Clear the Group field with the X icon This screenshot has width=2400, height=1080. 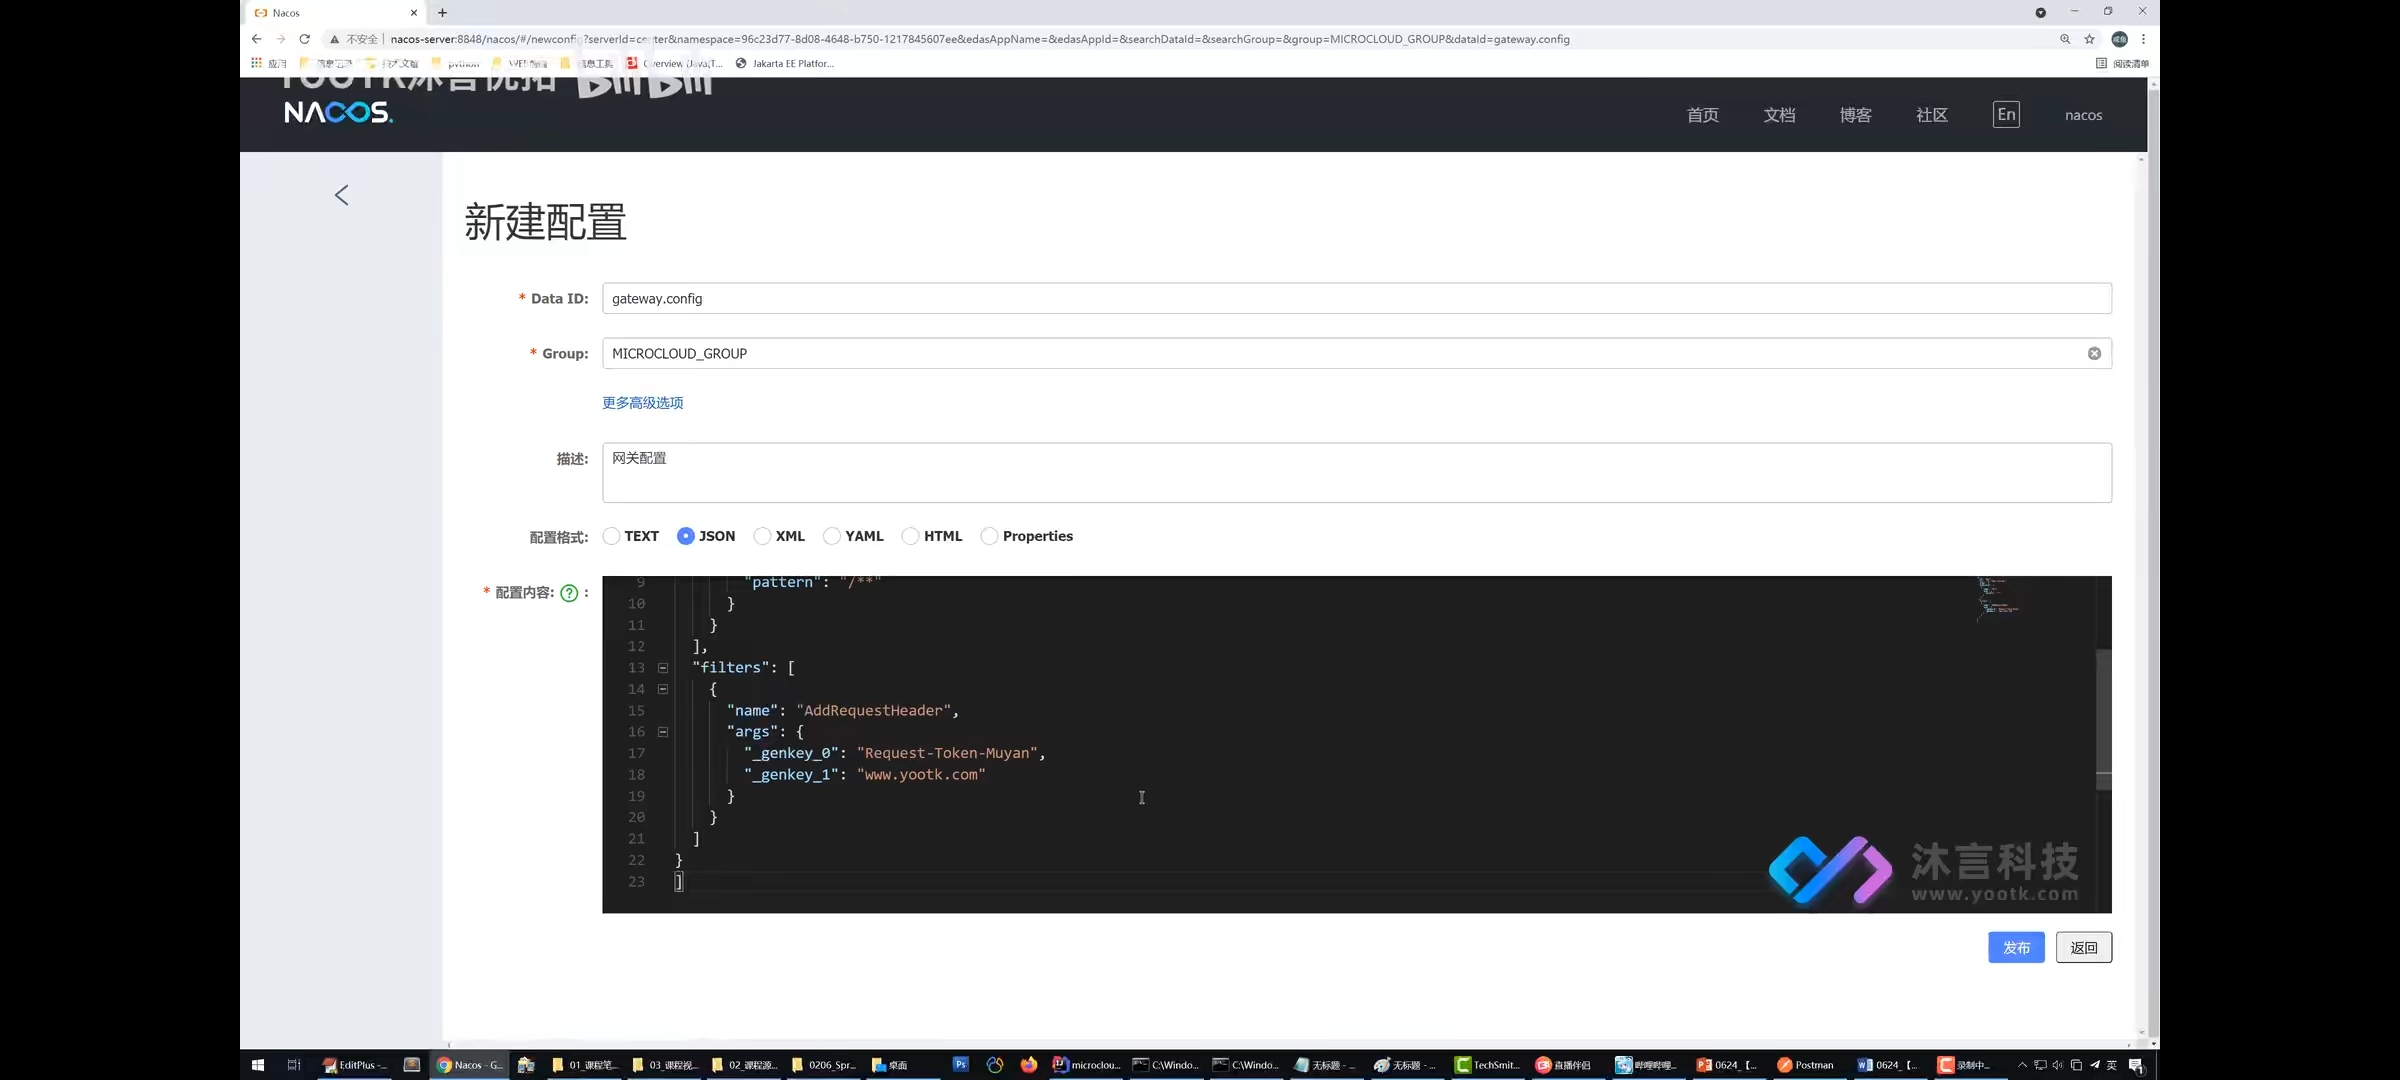[x=2094, y=353]
